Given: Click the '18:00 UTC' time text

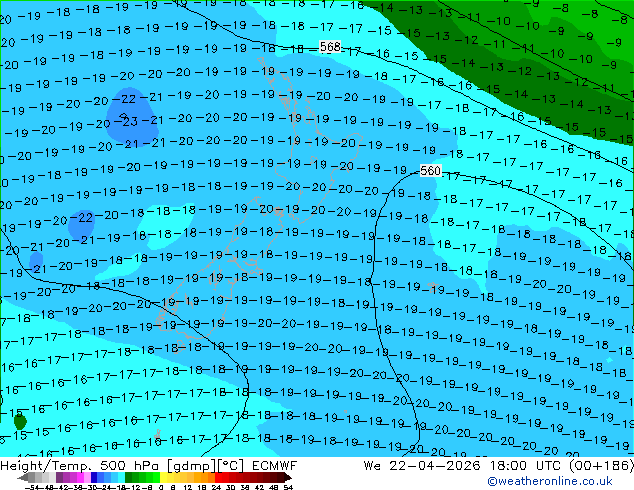Looking at the screenshot, I should pos(525,466).
